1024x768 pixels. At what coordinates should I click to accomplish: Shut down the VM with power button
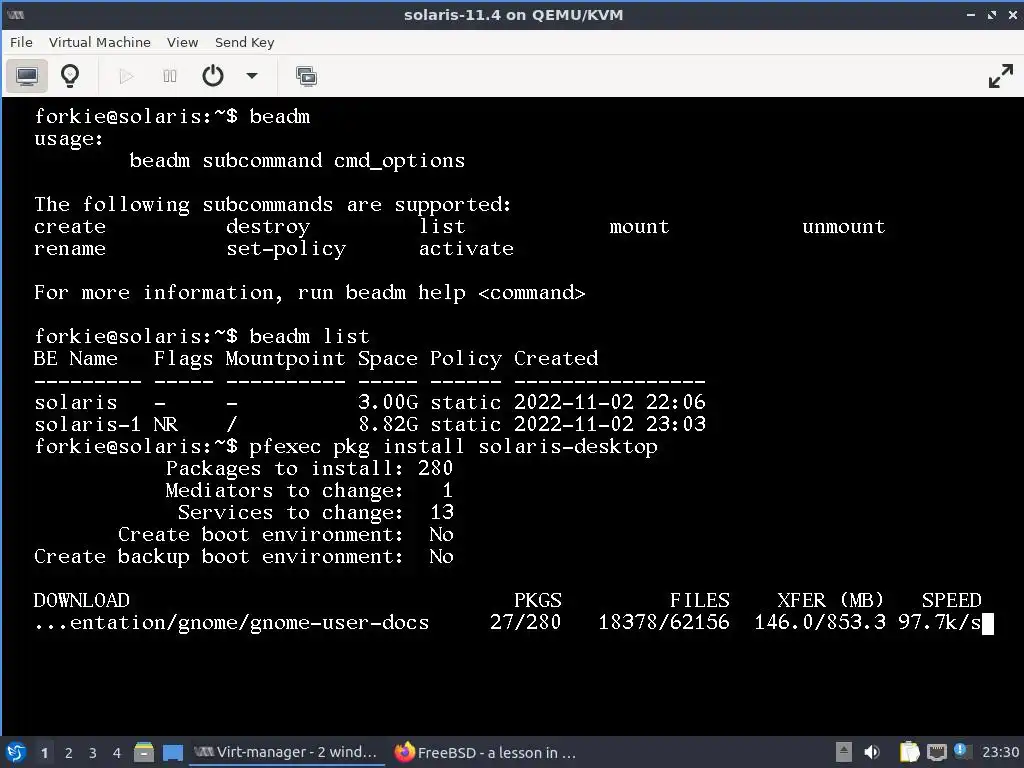click(213, 76)
